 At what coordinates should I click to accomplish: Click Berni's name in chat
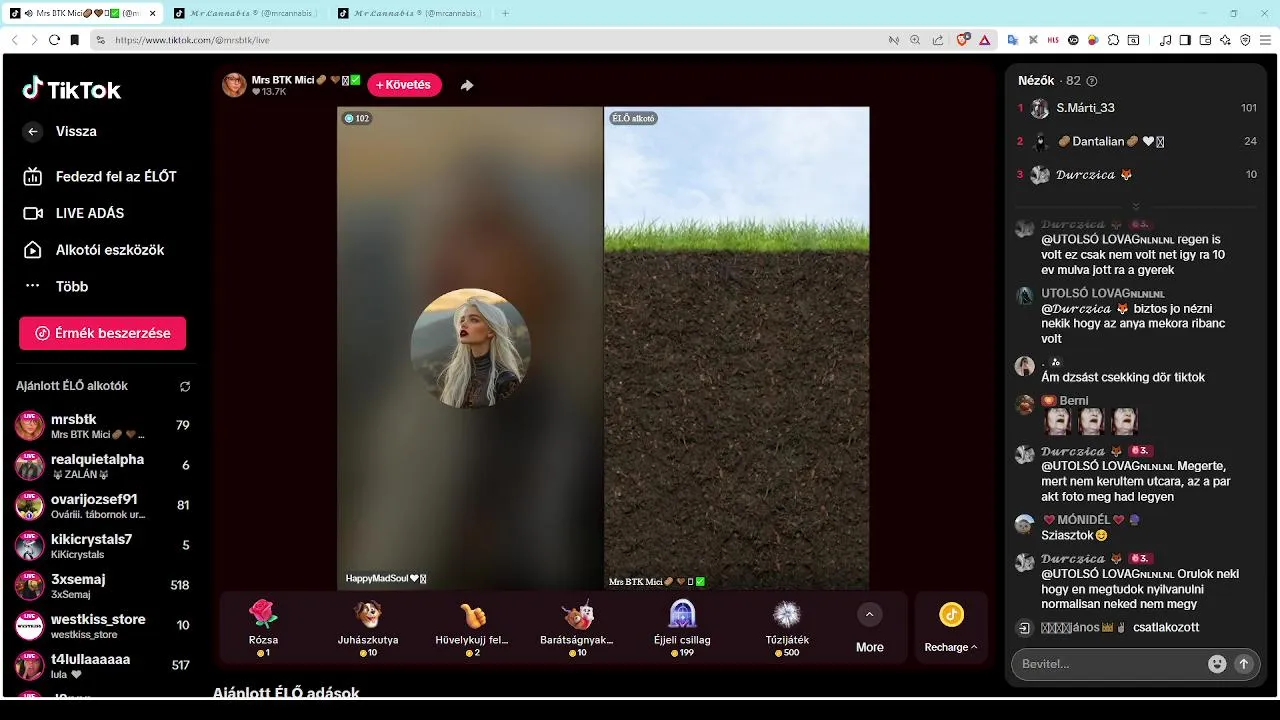pyautogui.click(x=1073, y=401)
